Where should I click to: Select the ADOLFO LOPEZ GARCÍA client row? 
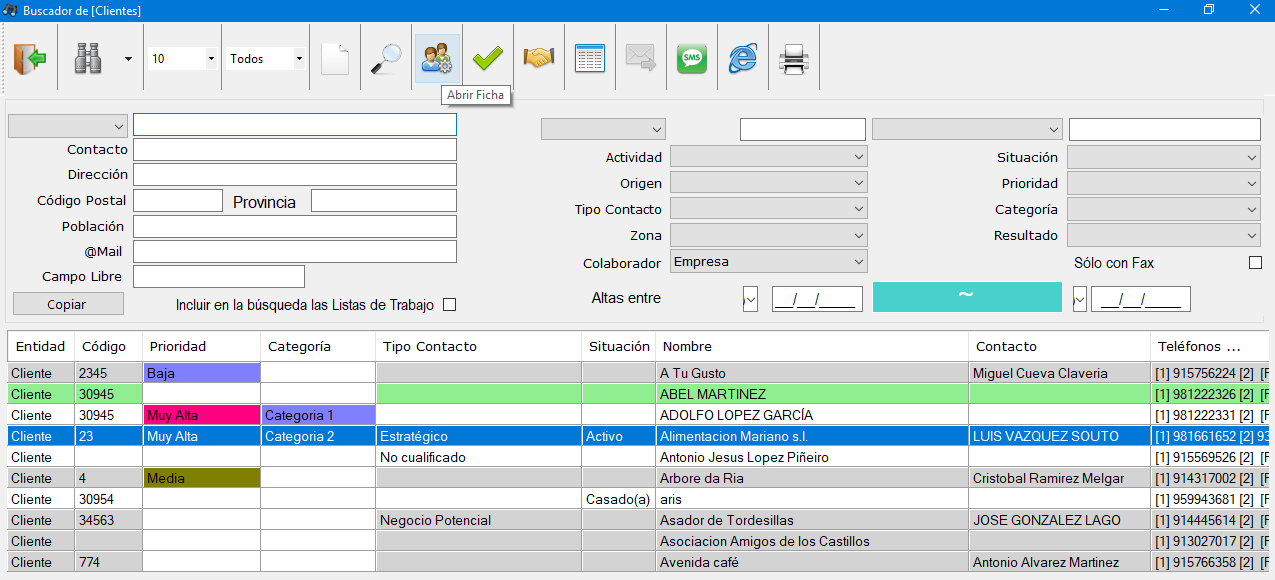640,415
